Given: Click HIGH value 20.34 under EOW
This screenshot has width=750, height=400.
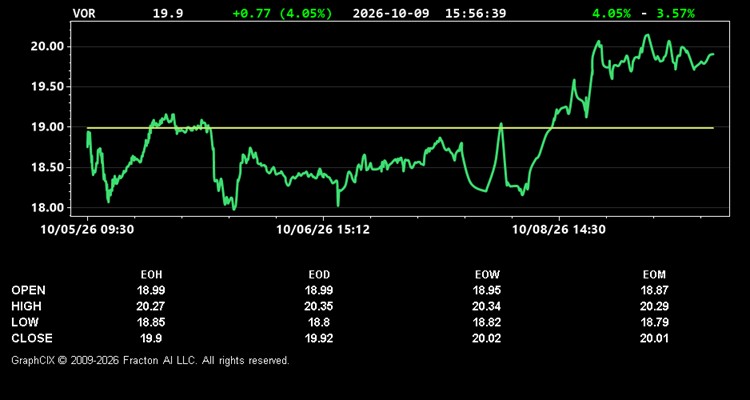Looking at the screenshot, I should [x=487, y=306].
